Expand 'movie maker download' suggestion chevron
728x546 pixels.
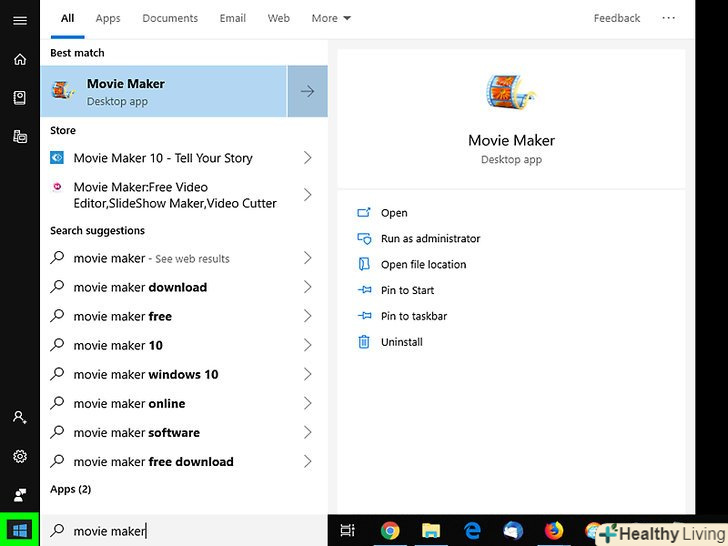[307, 287]
